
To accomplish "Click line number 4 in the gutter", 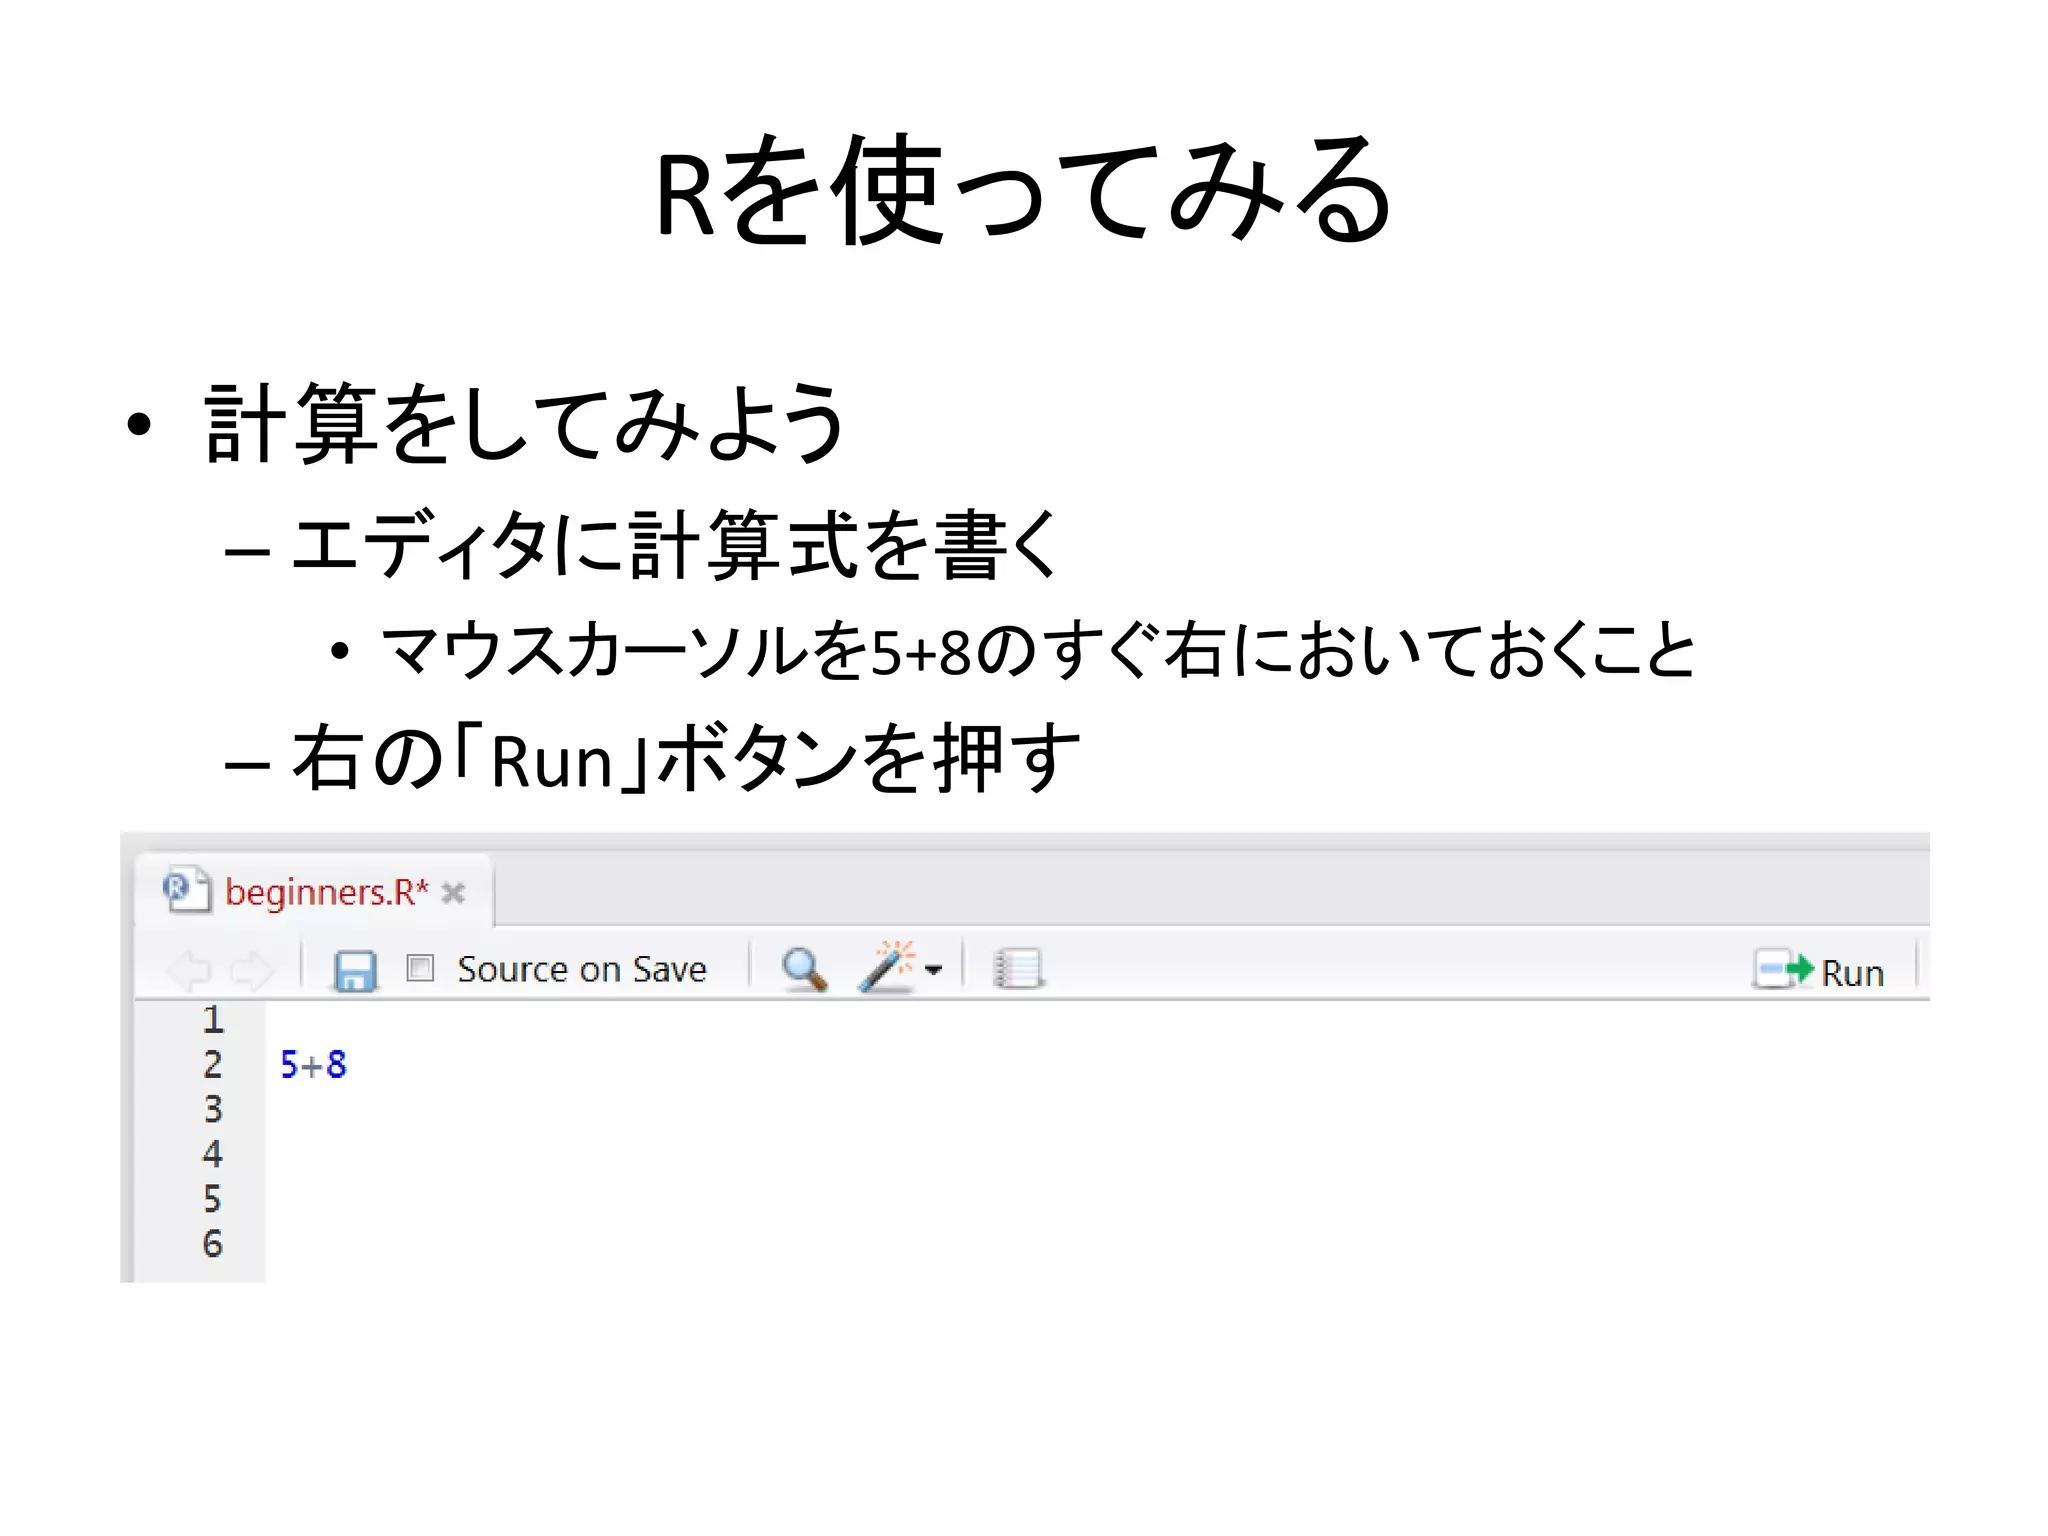I will (x=213, y=1154).
